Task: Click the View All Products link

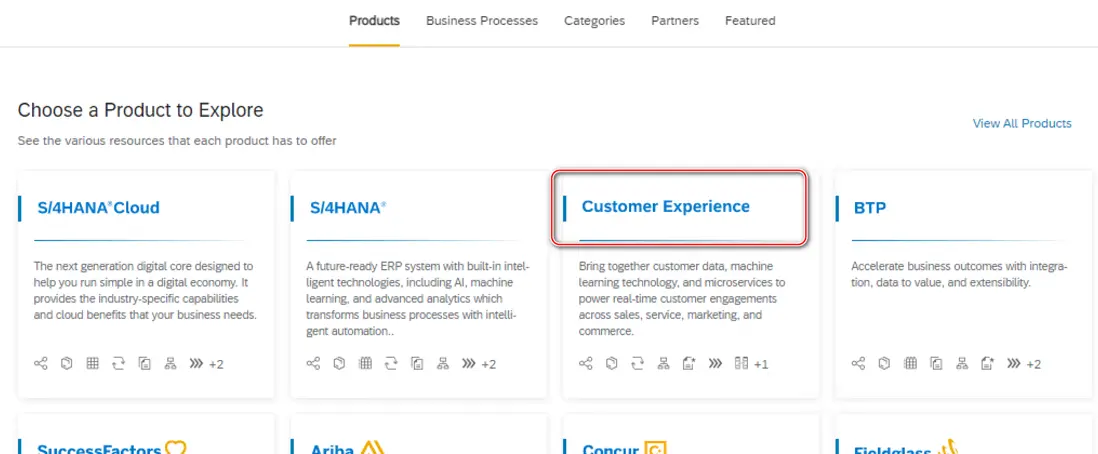Action: [1022, 124]
